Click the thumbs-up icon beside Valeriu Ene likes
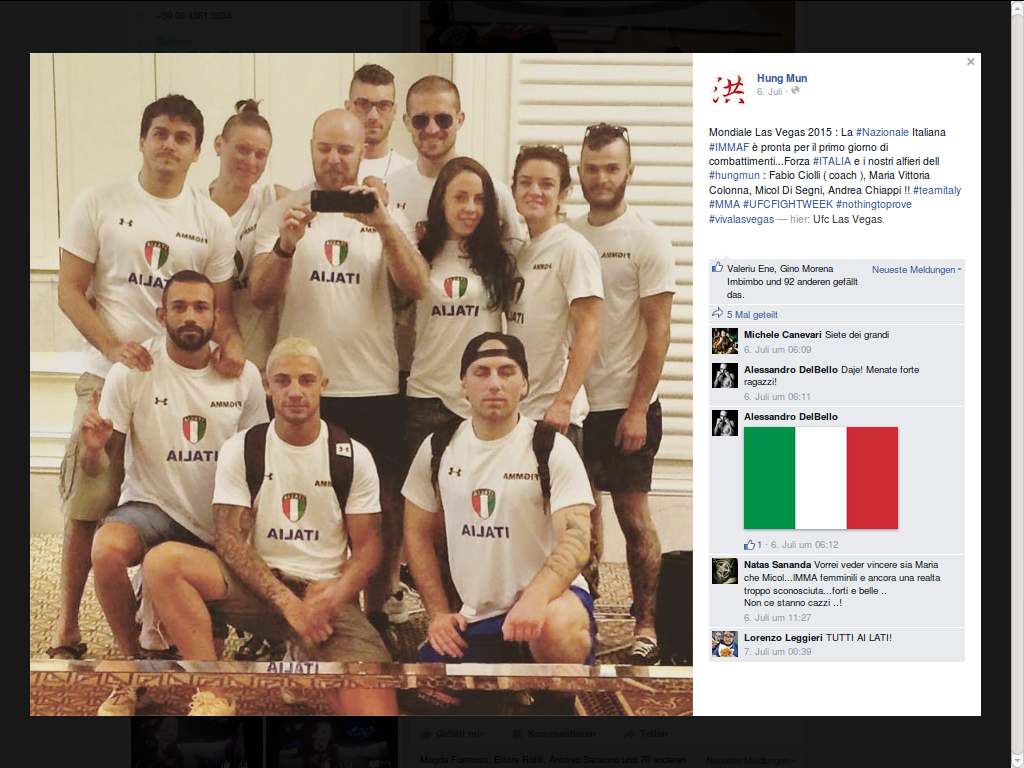1024x768 pixels. coord(717,267)
